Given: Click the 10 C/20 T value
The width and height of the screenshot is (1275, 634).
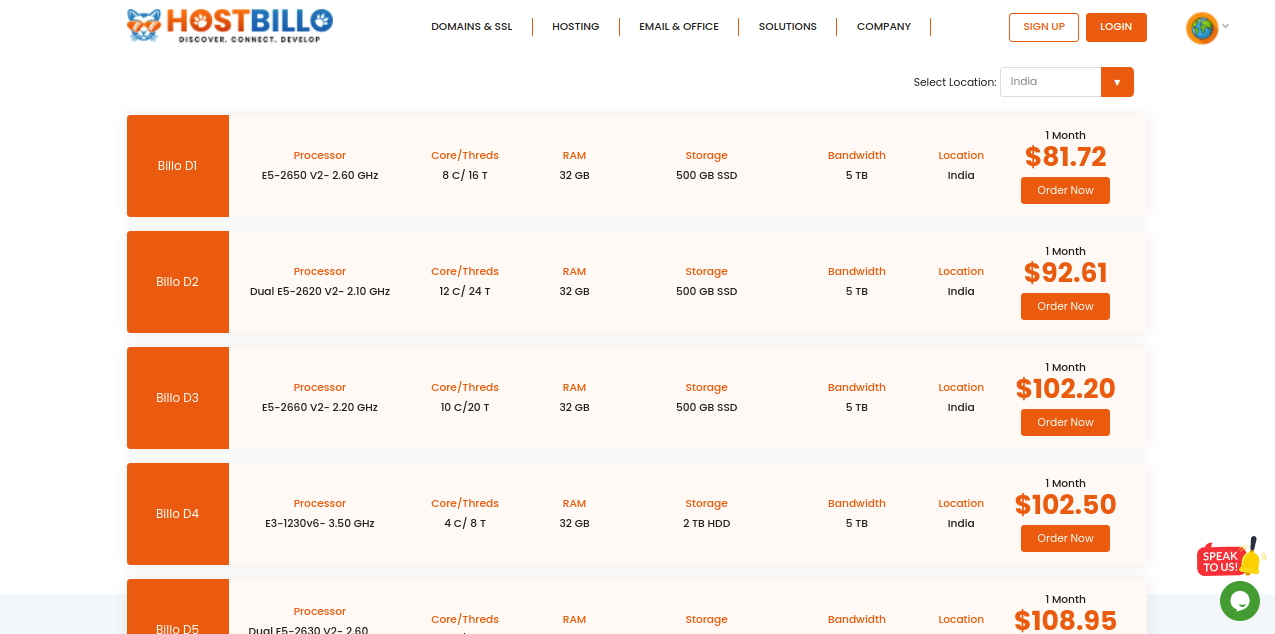Looking at the screenshot, I should 465,407.
